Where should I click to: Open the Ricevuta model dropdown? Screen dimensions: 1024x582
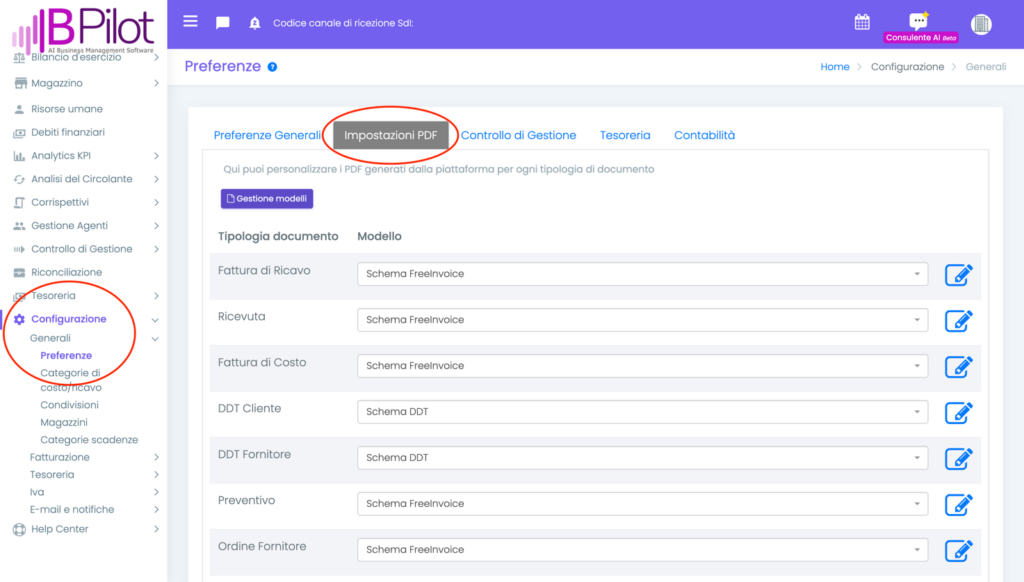(642, 320)
